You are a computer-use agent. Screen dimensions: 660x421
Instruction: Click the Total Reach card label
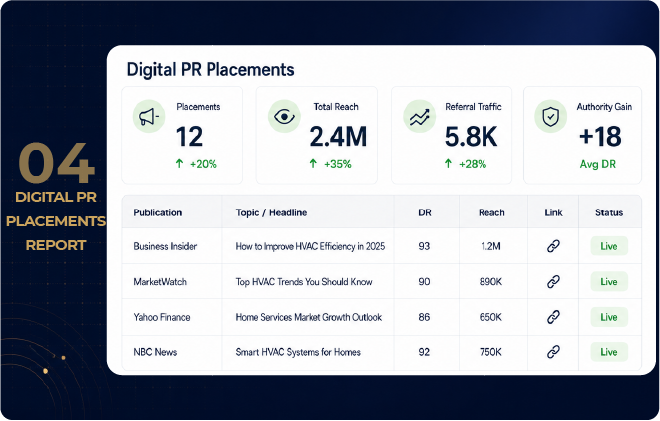(336, 107)
